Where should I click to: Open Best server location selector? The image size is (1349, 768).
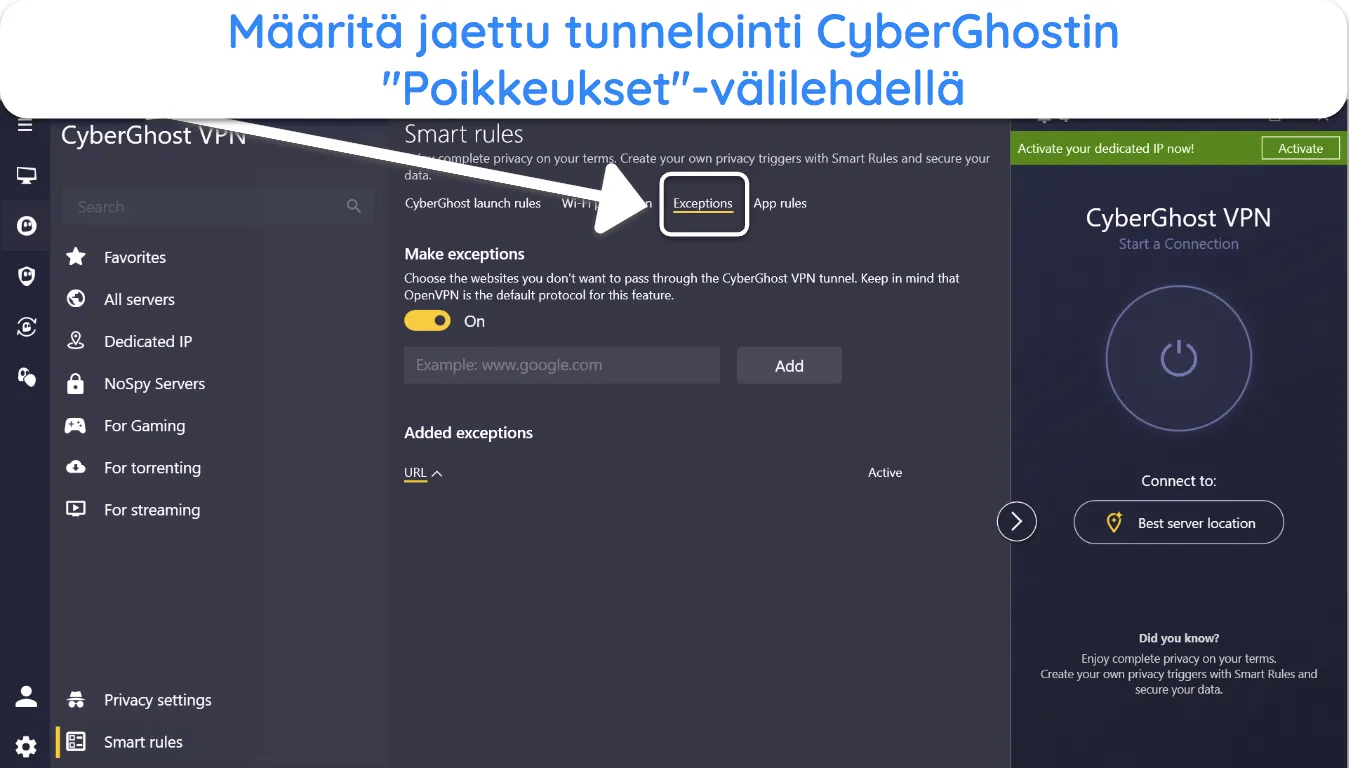click(x=1179, y=522)
